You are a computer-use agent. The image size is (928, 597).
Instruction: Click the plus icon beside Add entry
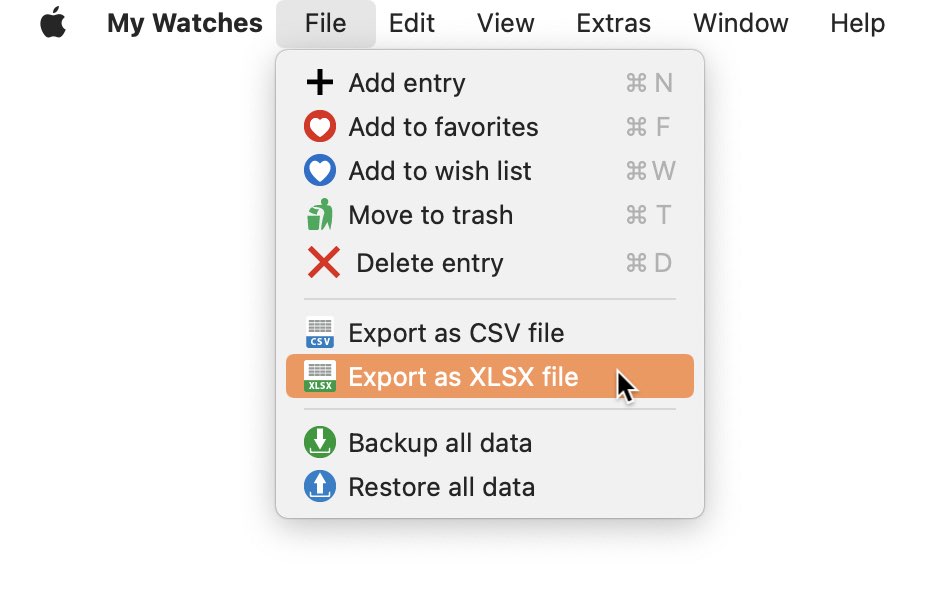320,82
